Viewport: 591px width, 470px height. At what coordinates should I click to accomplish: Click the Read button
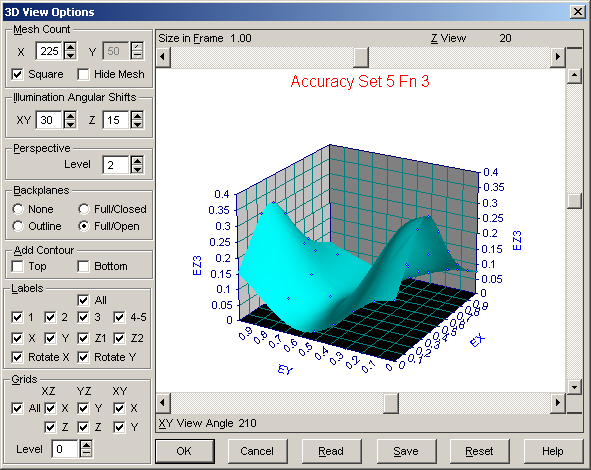point(331,451)
